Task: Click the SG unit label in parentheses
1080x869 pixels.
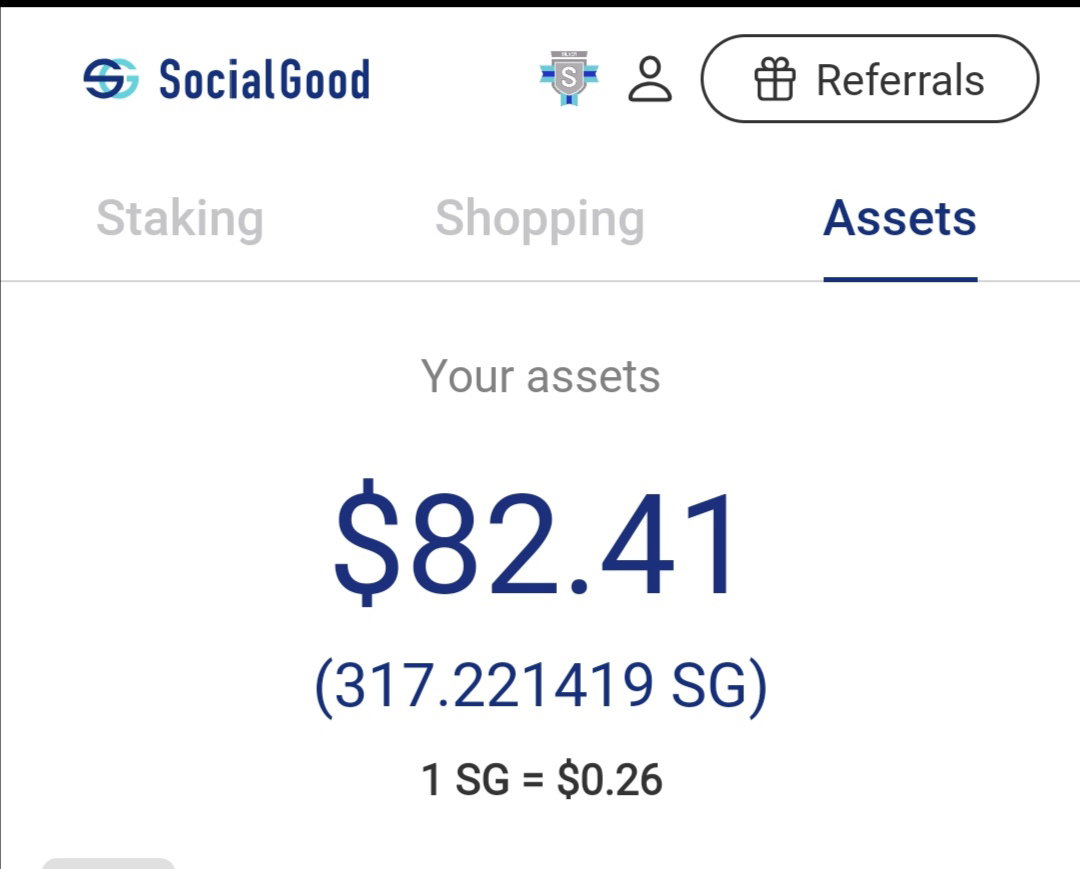Action: tap(709, 686)
